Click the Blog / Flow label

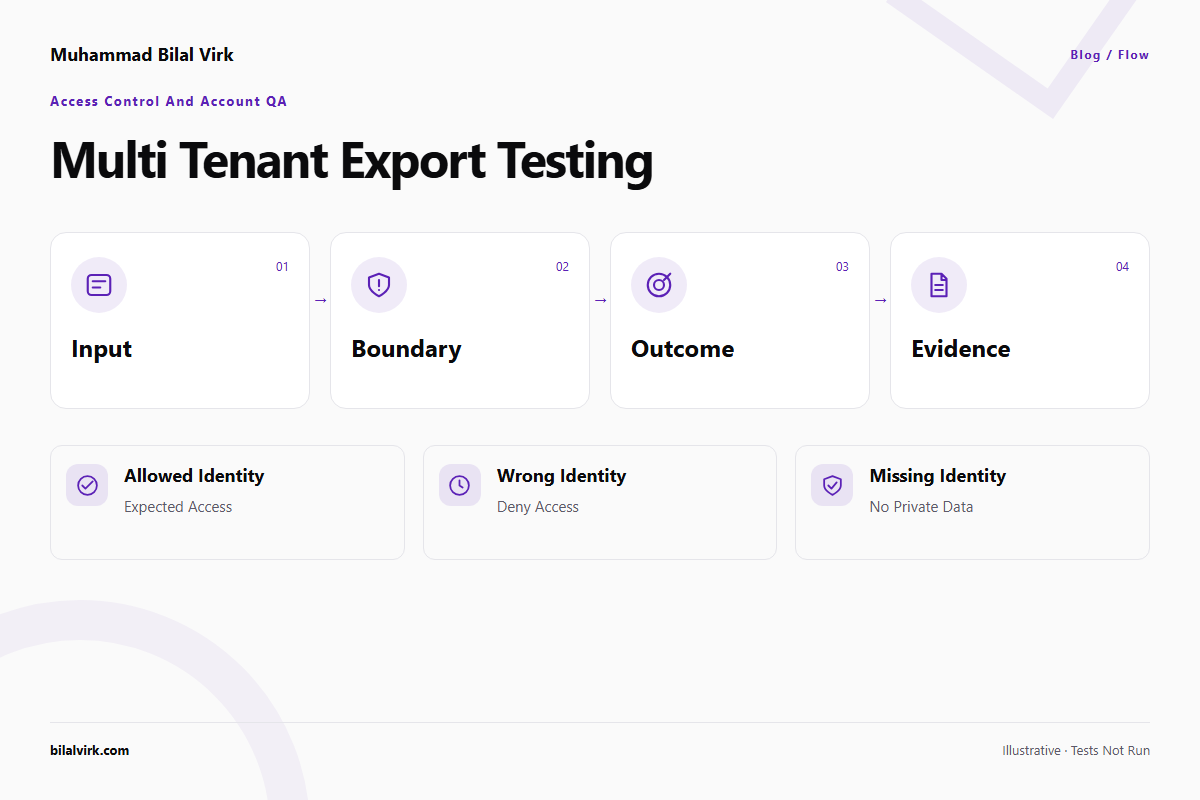[1110, 55]
